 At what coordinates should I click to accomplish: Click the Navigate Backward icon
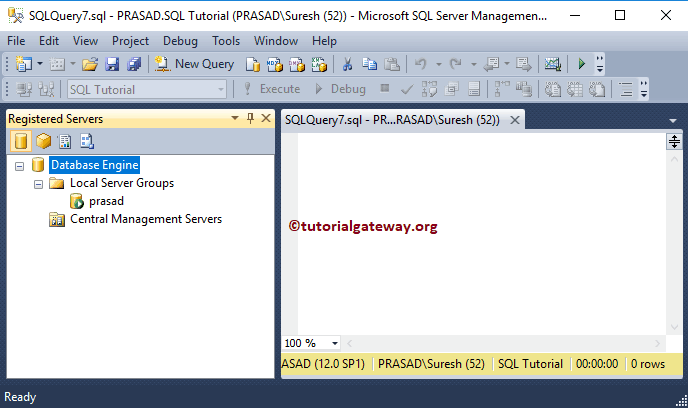[491, 64]
